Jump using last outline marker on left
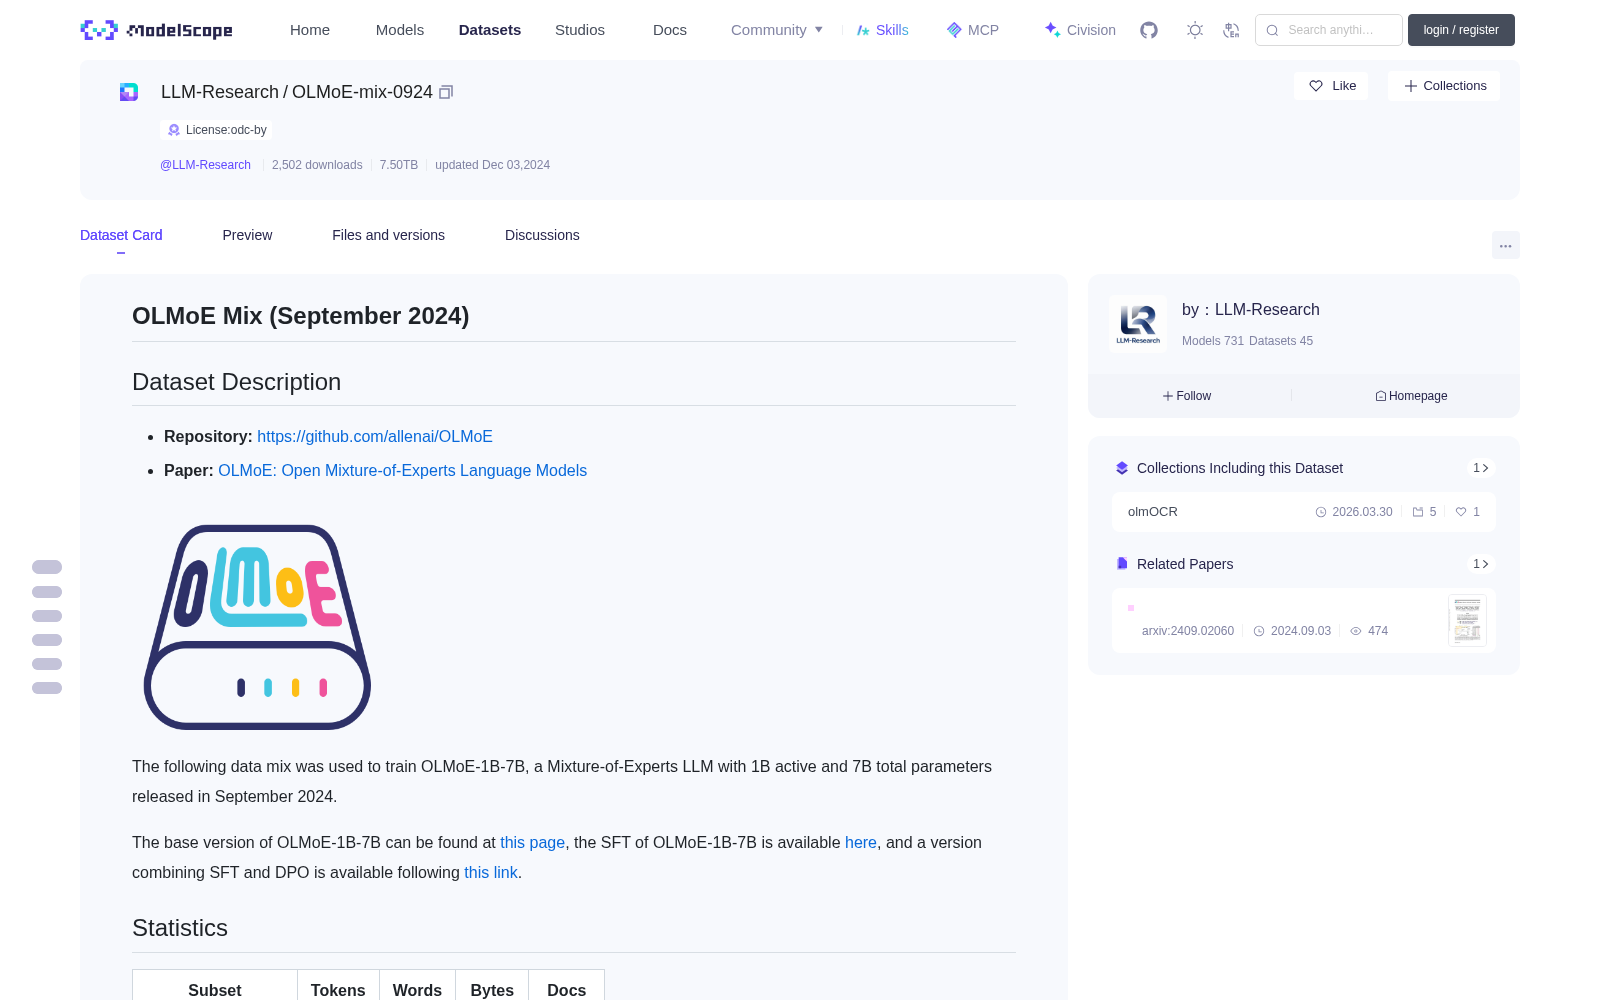Image resolution: width=1600 pixels, height=1000 pixels. click(47, 688)
